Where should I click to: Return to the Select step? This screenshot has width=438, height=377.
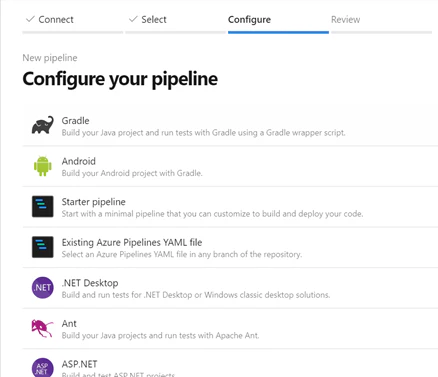click(x=148, y=20)
